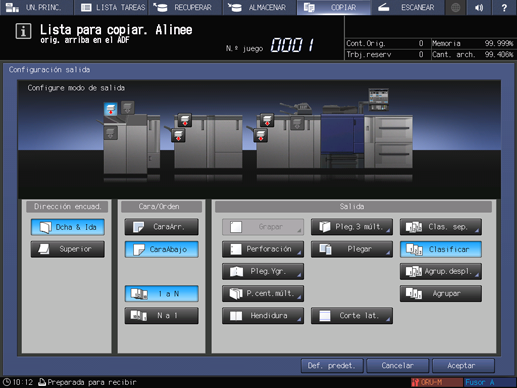Click the Fusor A status indicator
Viewport: 517px width, 388px height.
pos(489,382)
